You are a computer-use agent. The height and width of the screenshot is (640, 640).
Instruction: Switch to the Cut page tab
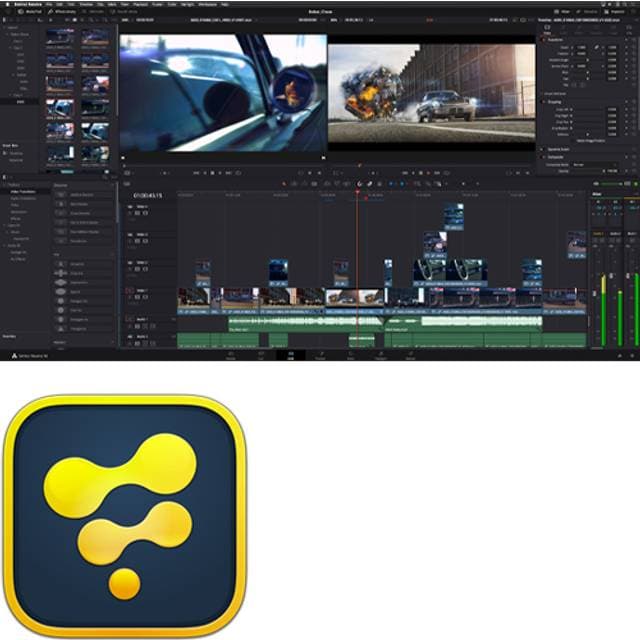(261, 355)
